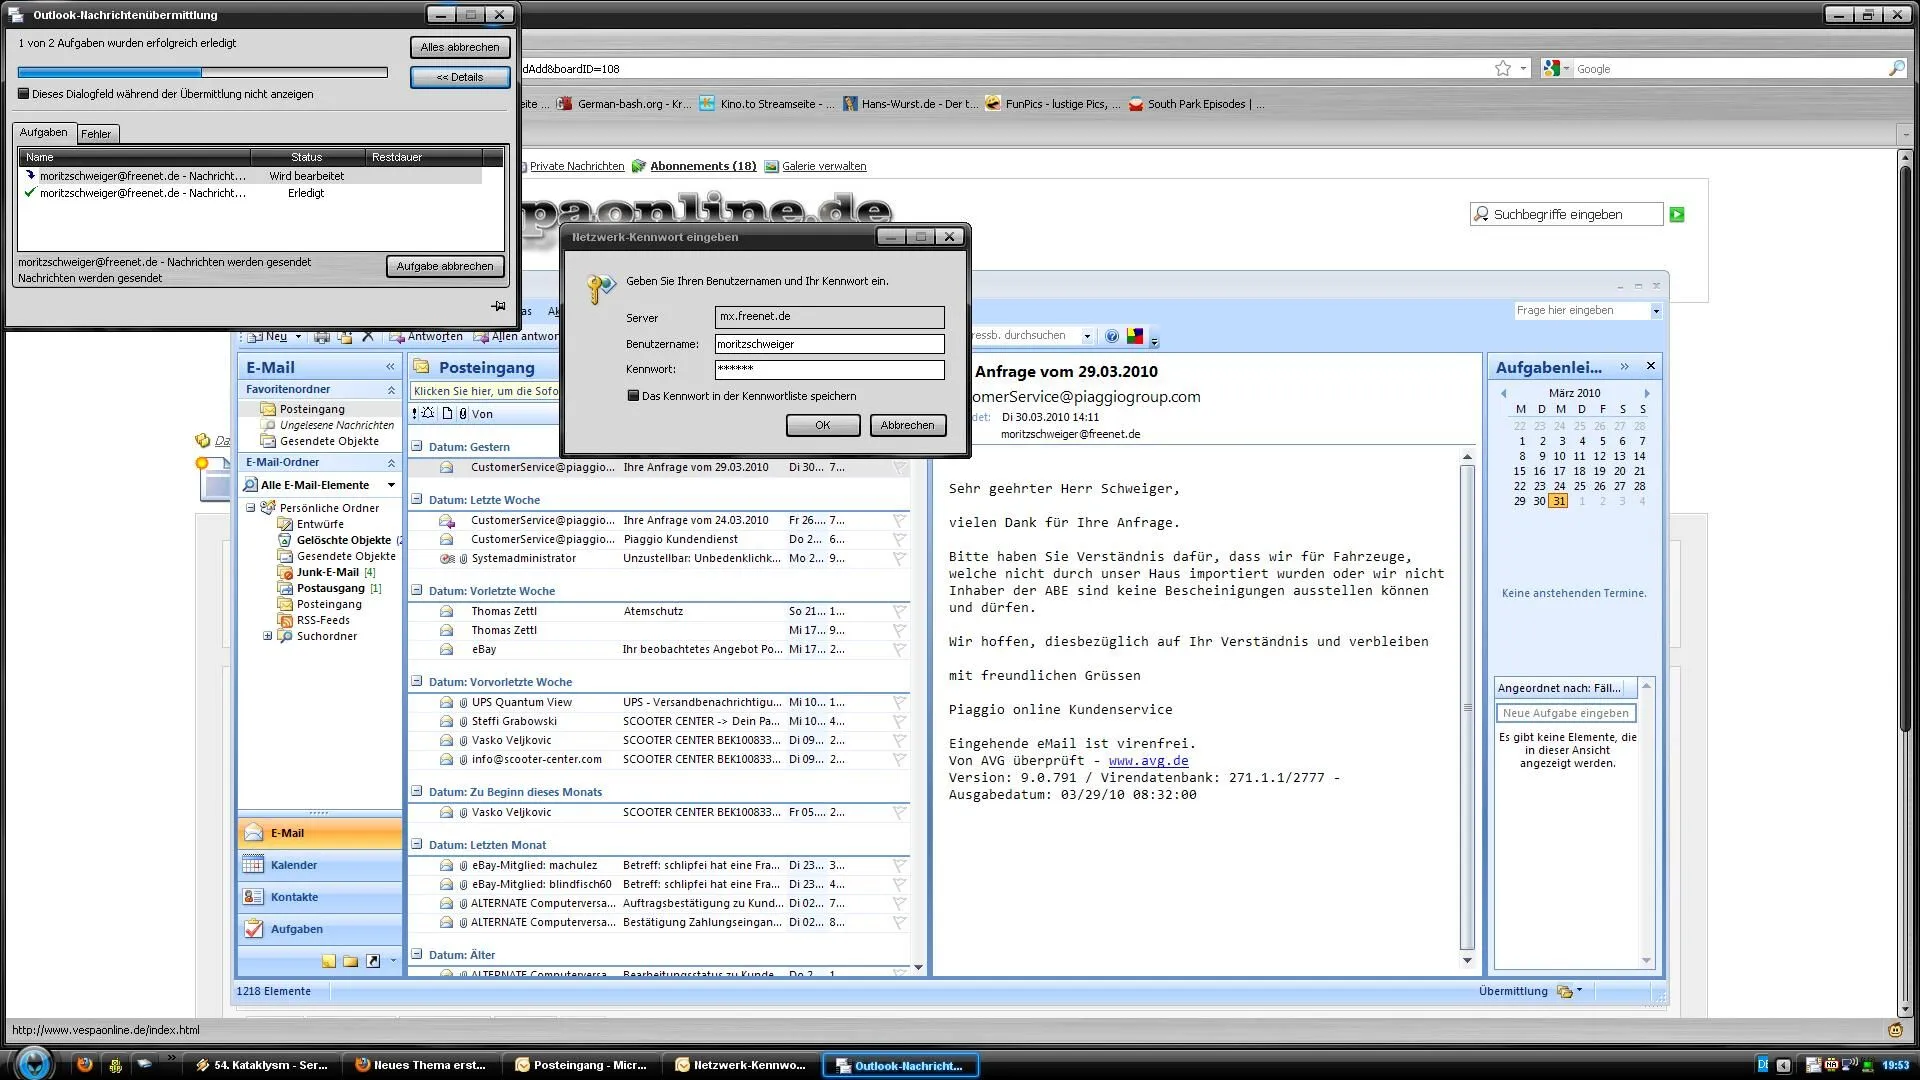Click the bookmark star in address bar
Viewport: 1920px width, 1080px height.
click(1502, 69)
